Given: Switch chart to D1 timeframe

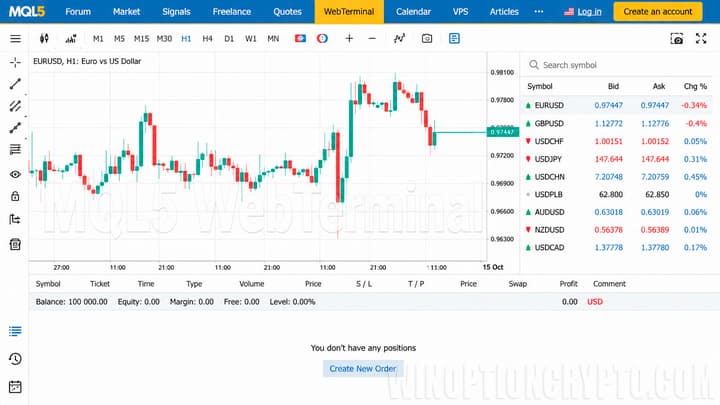Looking at the screenshot, I should [229, 39].
